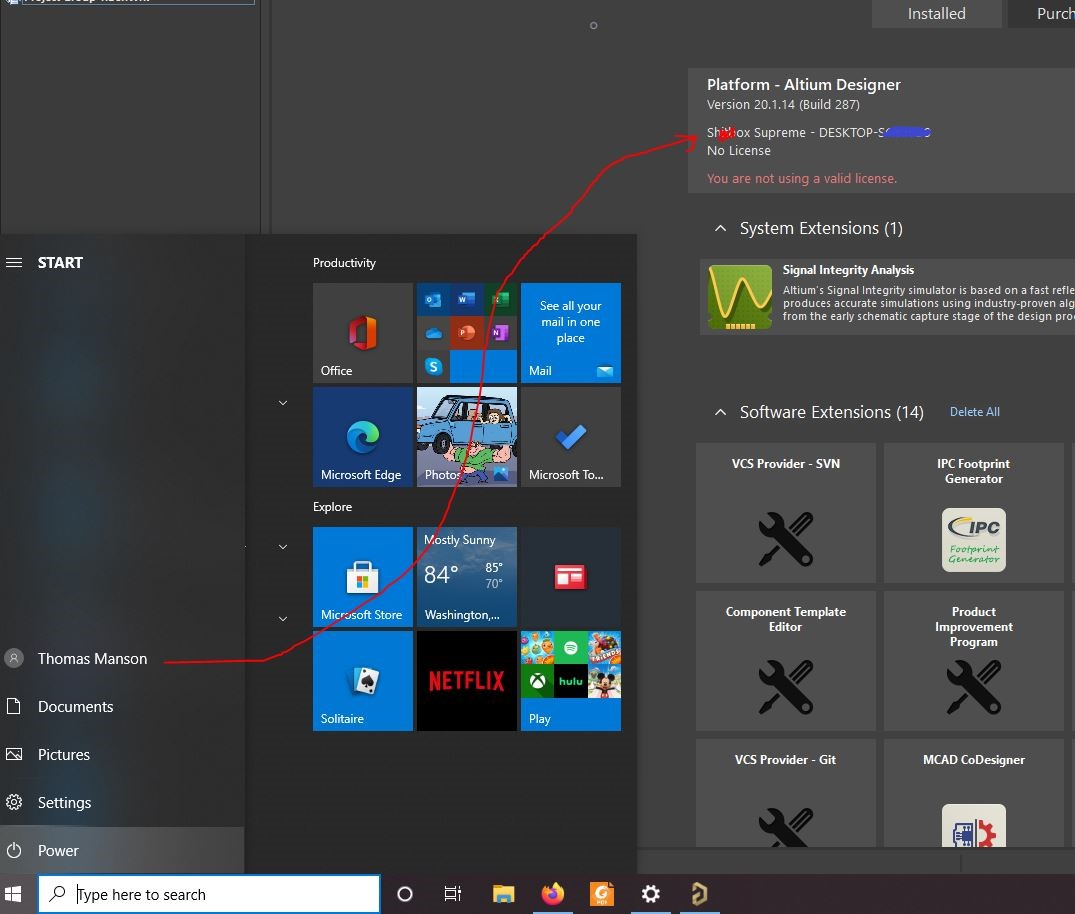Open Cortana from the taskbar

(404, 894)
